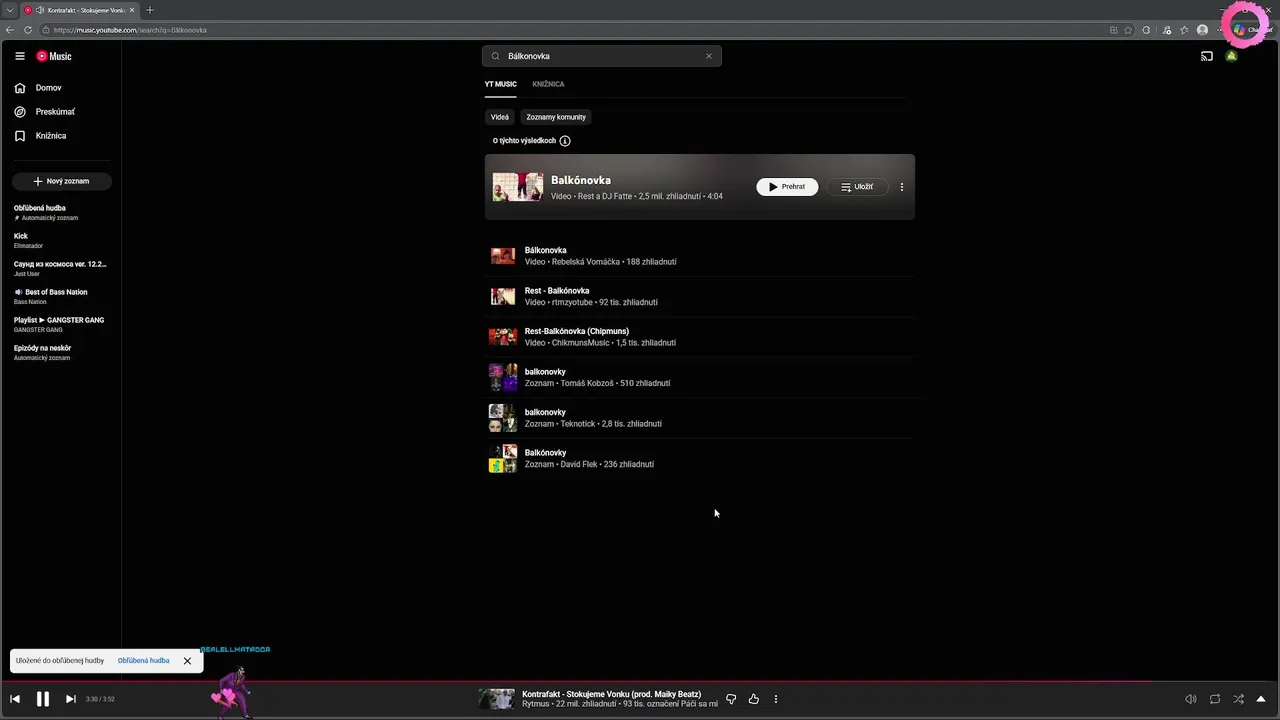Open balkonovky playlist by Teknotick
1280x720 pixels.
700,418
